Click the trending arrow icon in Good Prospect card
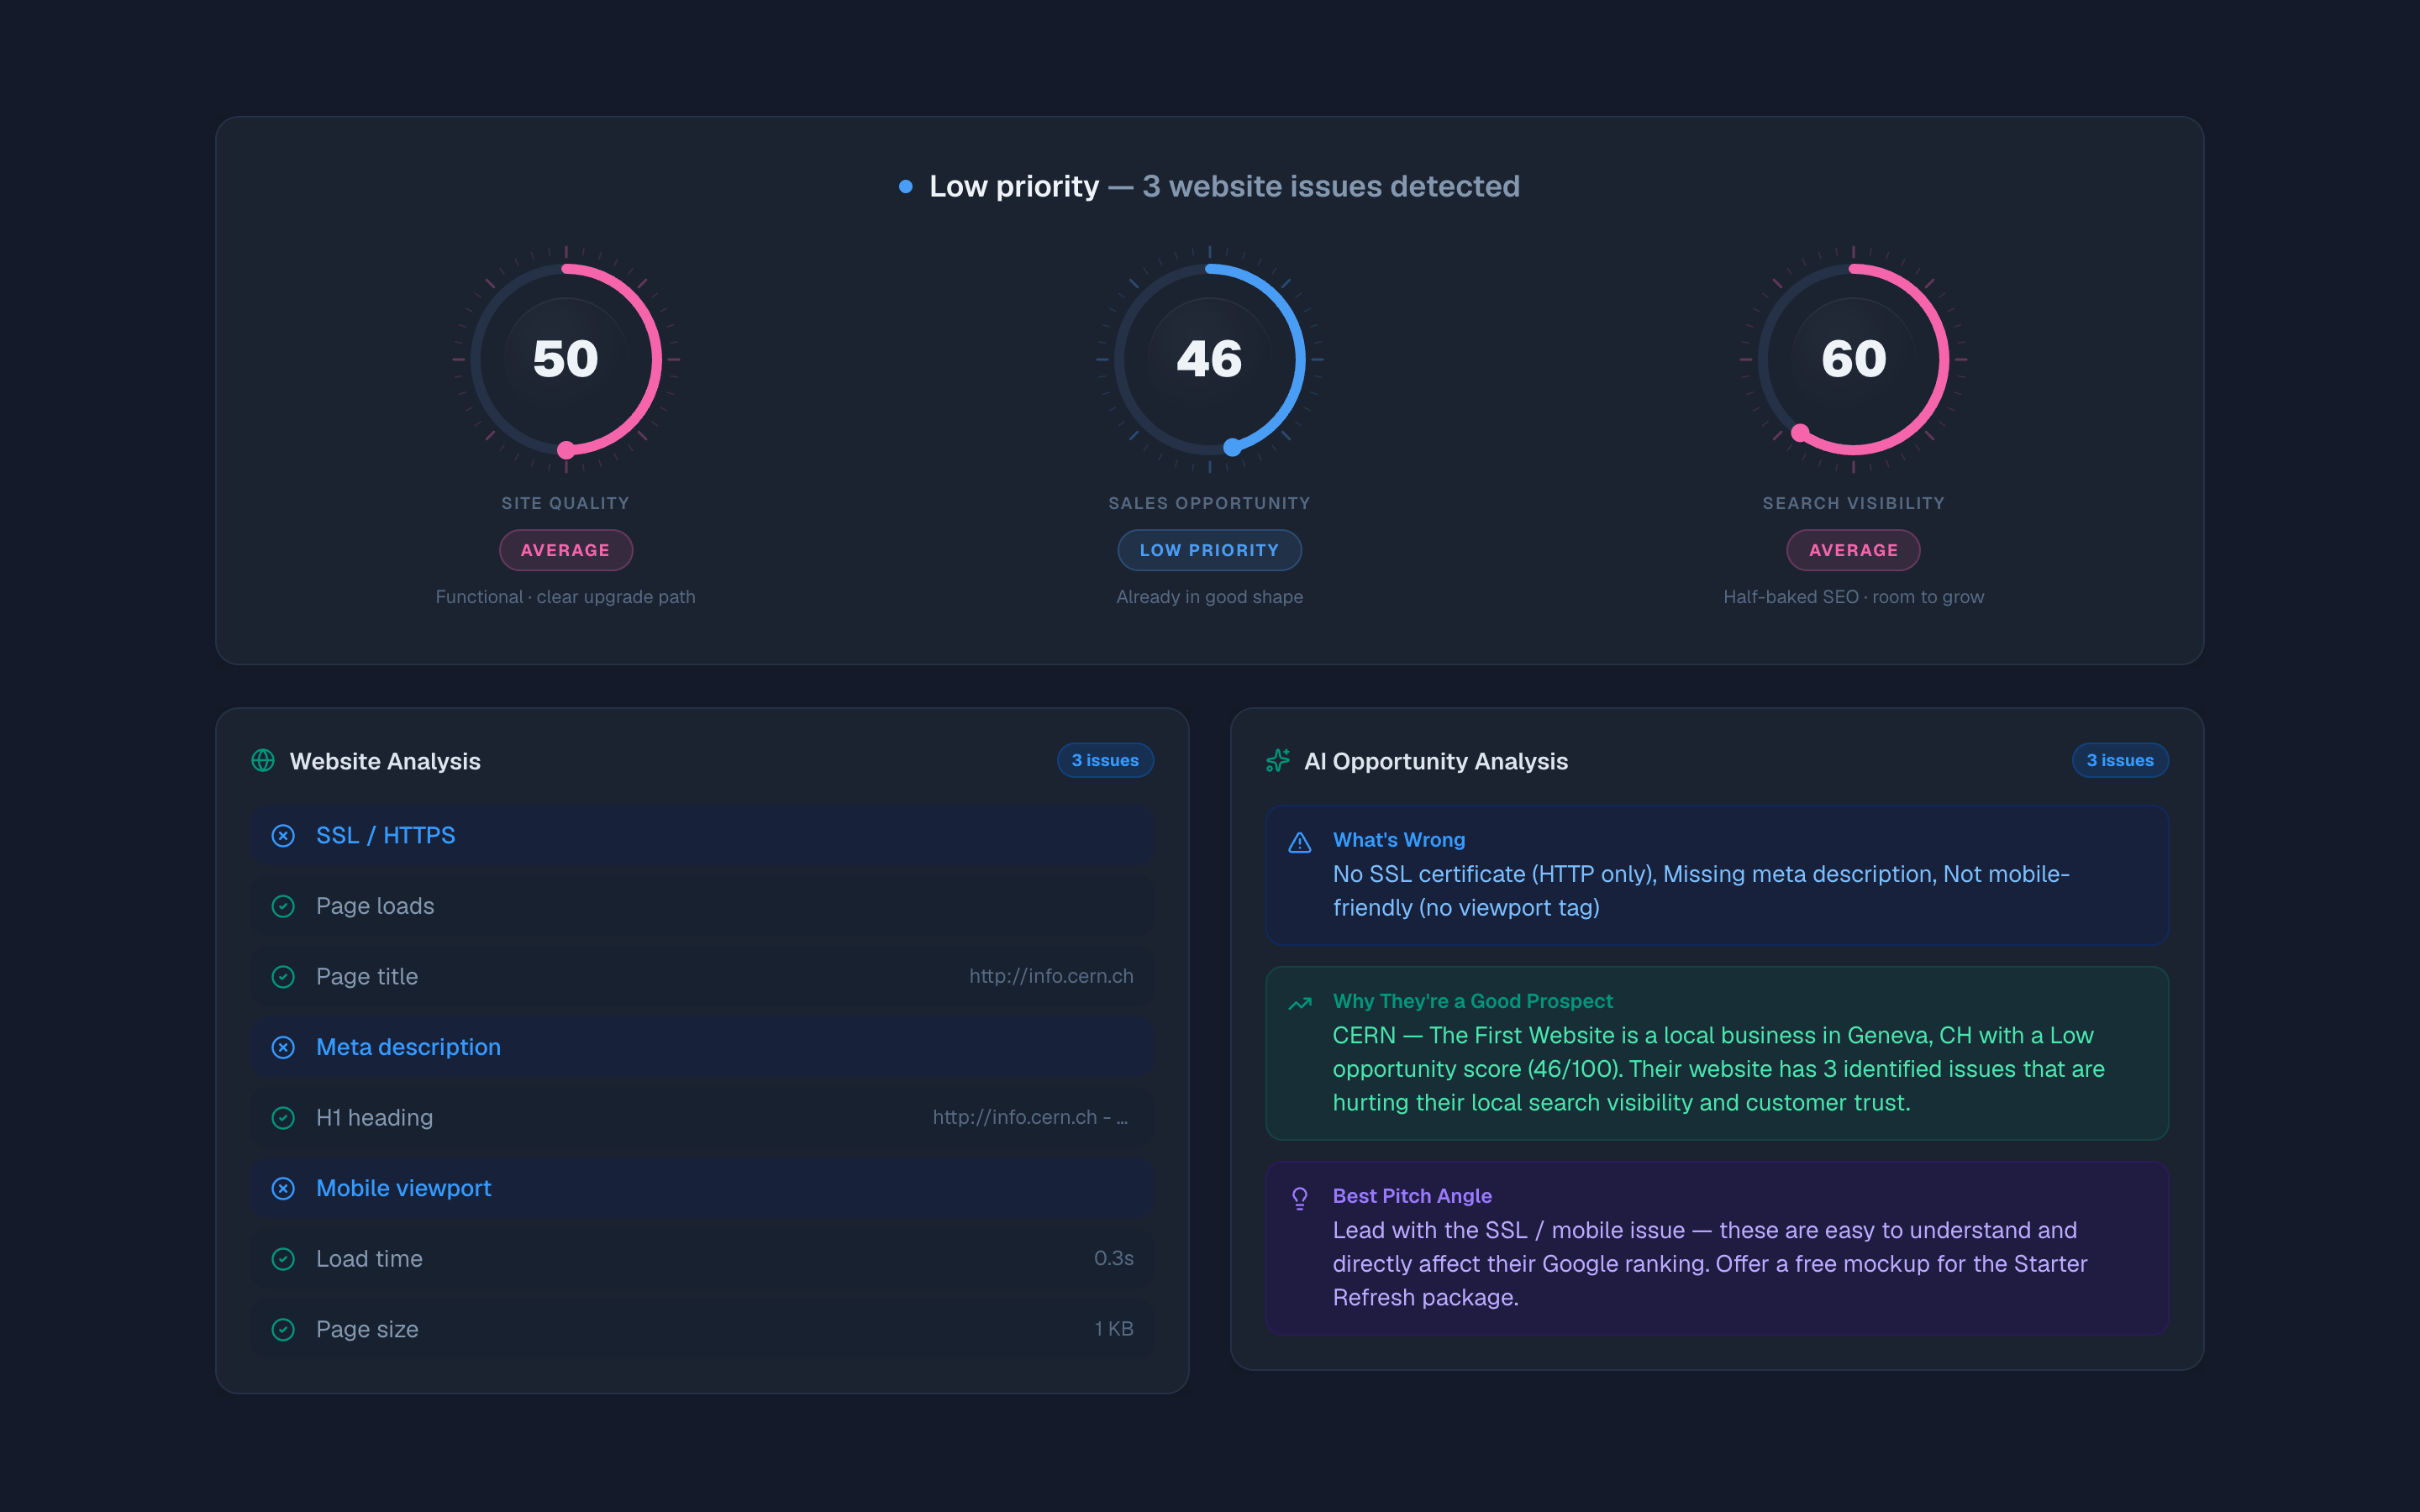 pyautogui.click(x=1300, y=1004)
